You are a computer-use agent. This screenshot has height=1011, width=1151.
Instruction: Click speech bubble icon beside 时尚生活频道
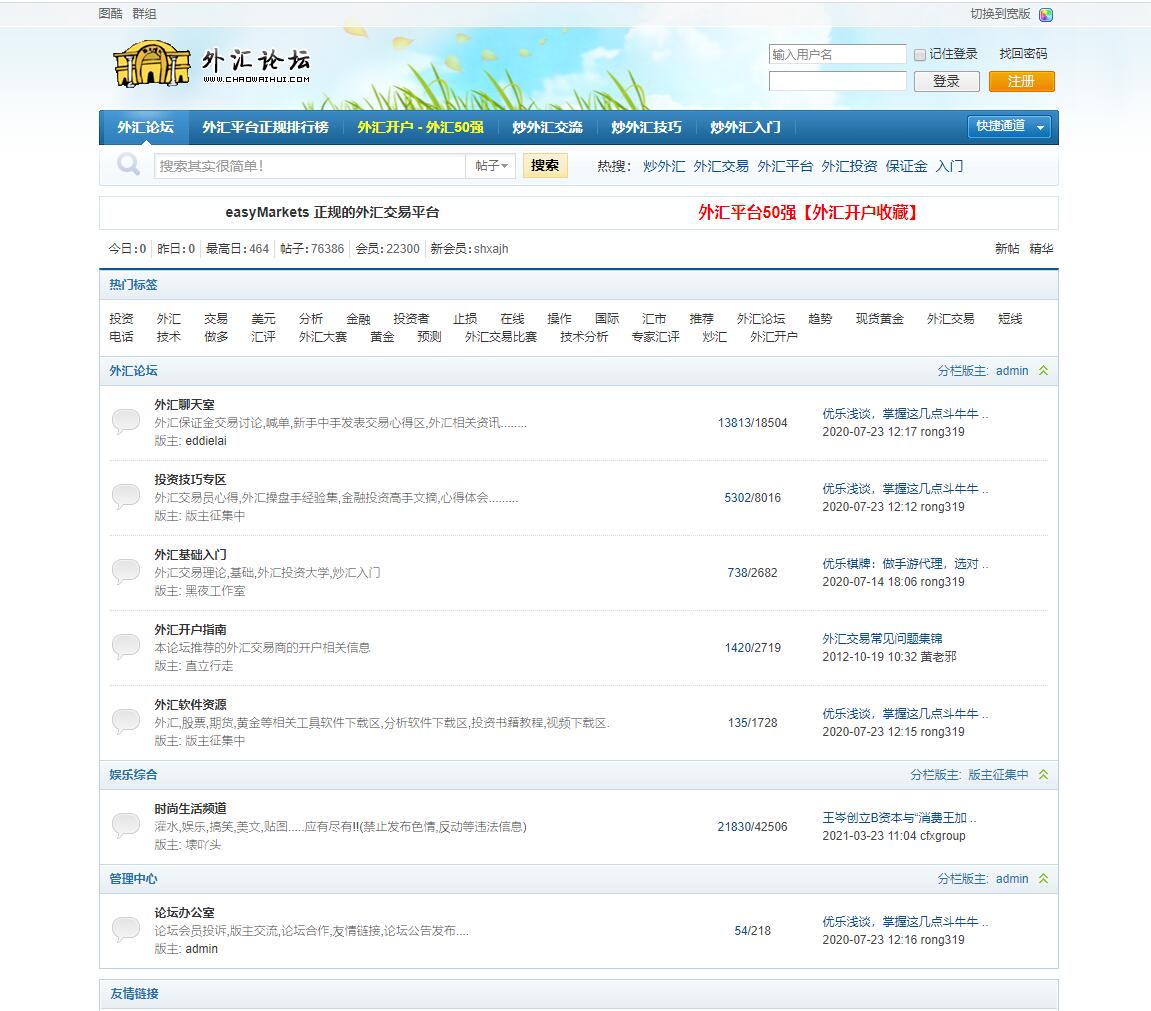[x=126, y=826]
